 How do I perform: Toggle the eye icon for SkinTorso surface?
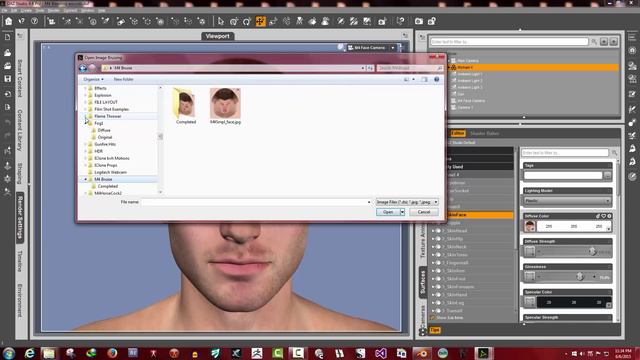(438, 255)
